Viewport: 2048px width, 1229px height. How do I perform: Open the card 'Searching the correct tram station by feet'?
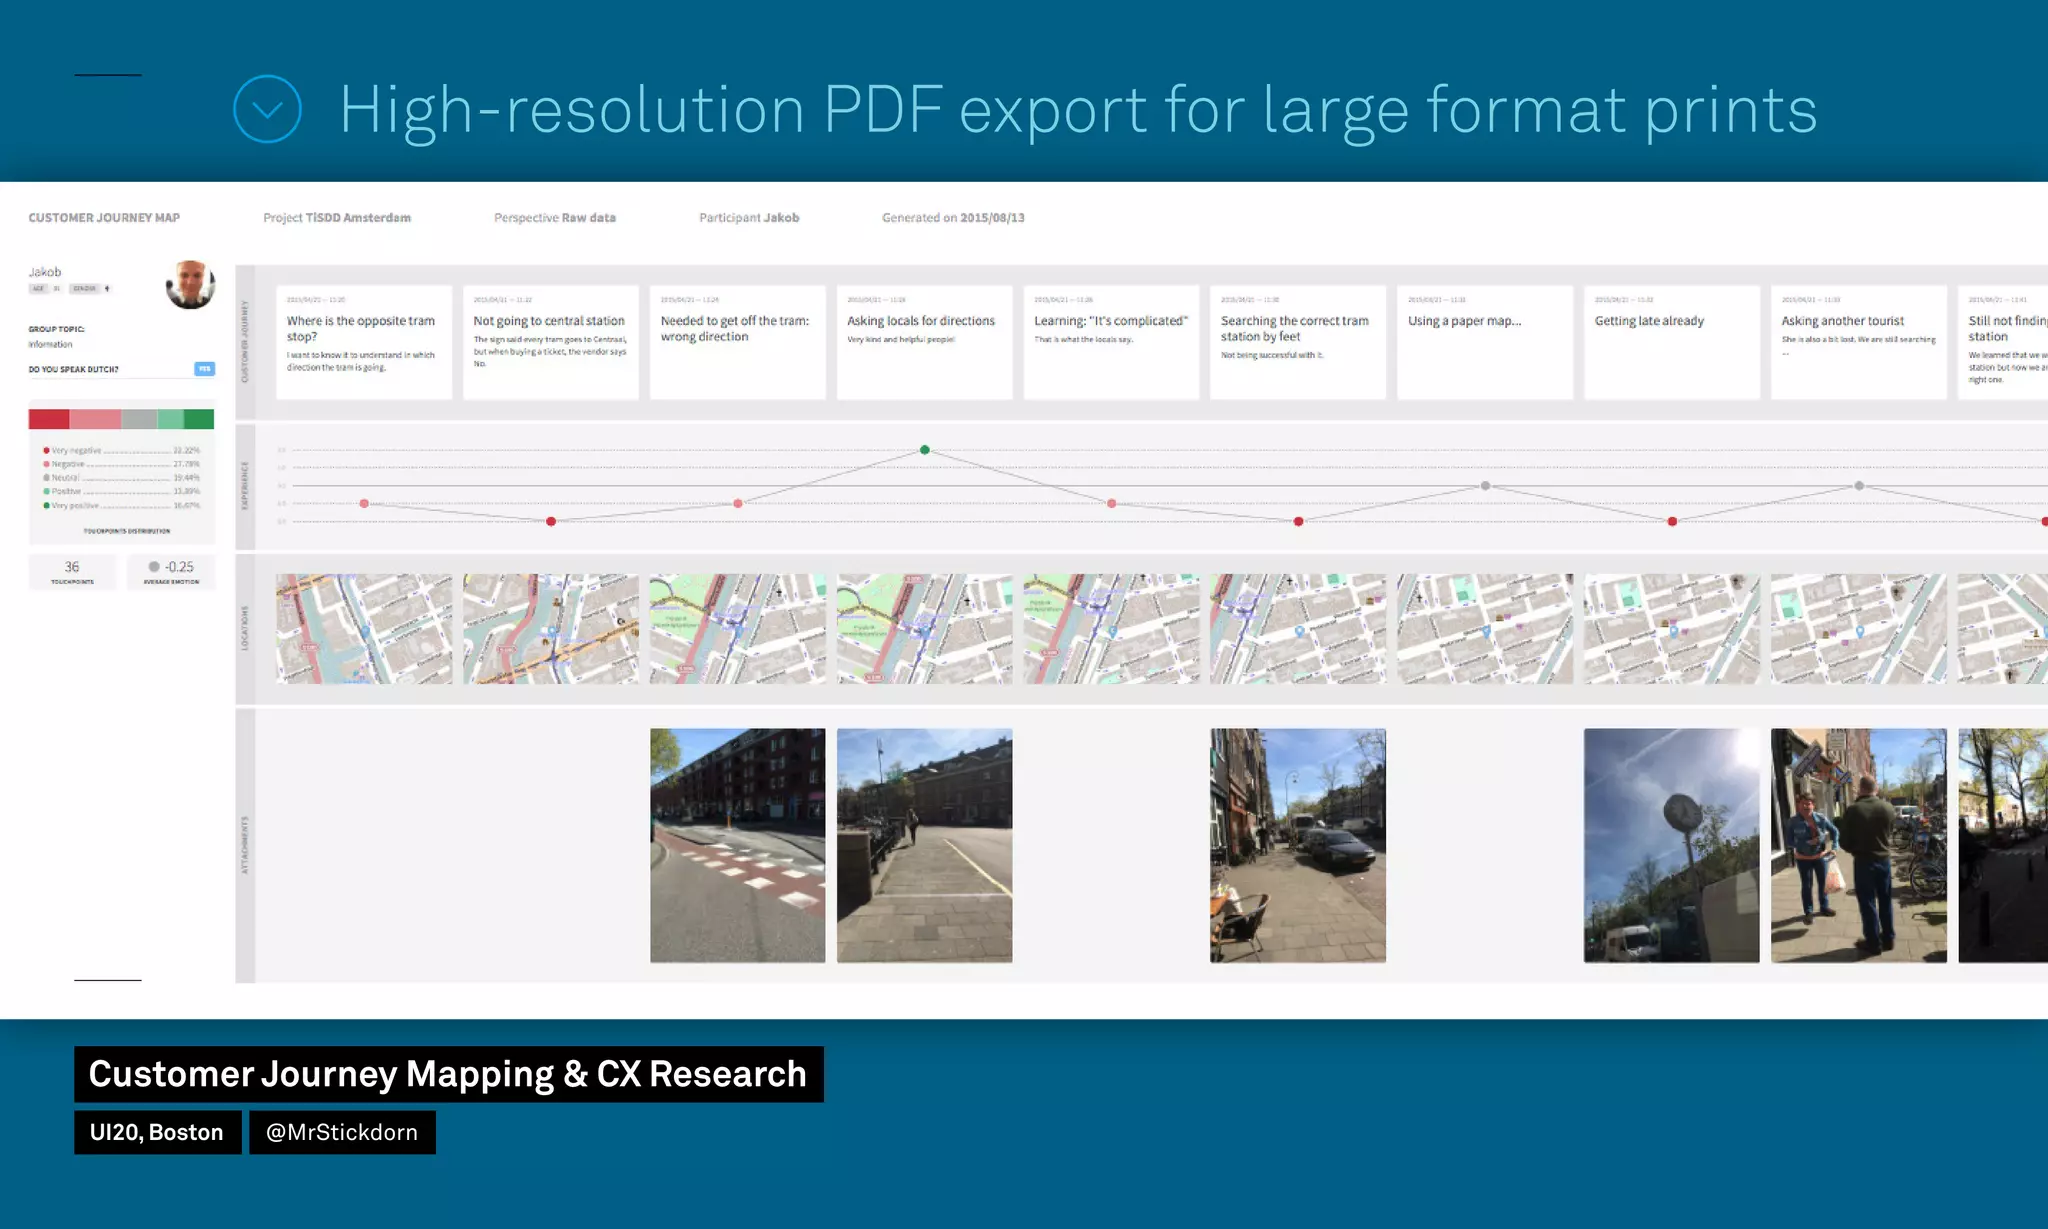coord(1298,342)
